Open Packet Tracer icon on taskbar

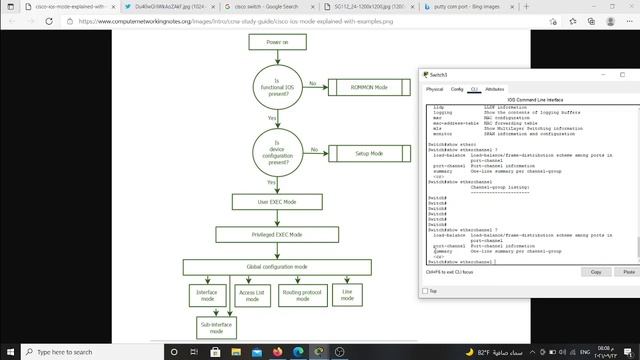(319, 352)
